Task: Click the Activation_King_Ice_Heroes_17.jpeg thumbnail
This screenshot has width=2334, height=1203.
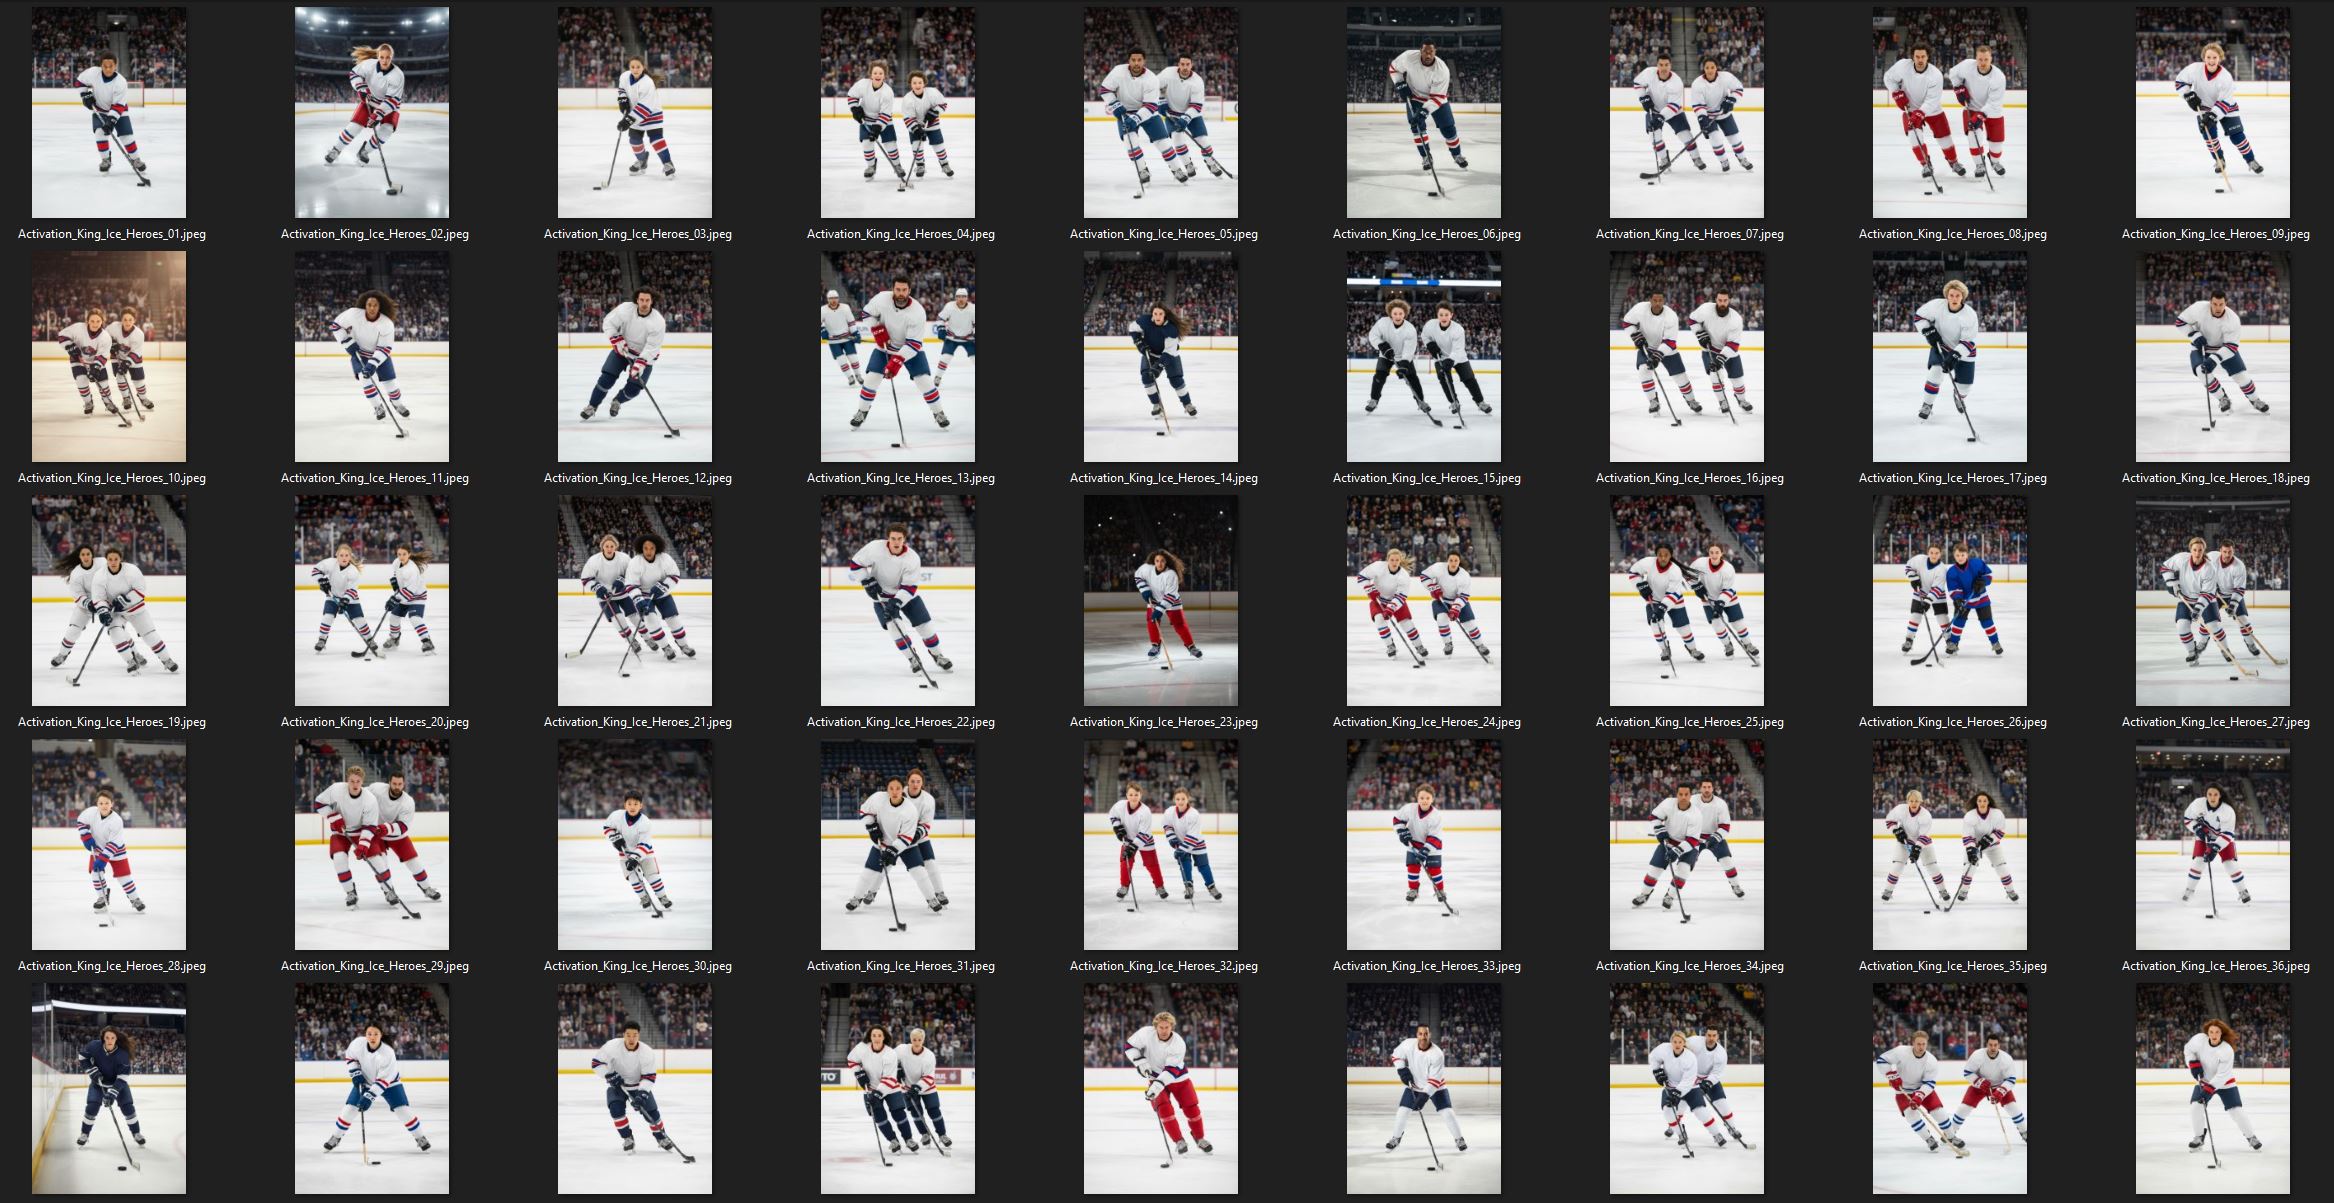Action: 1950,357
